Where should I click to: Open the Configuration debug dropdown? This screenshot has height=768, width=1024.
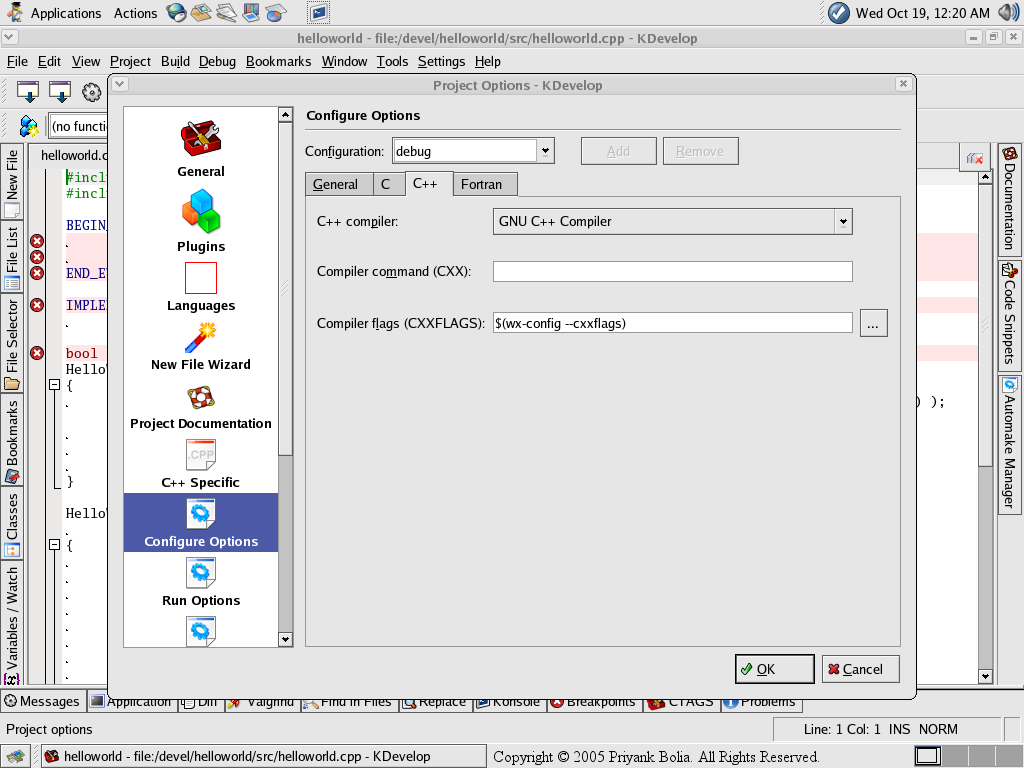[x=545, y=152]
